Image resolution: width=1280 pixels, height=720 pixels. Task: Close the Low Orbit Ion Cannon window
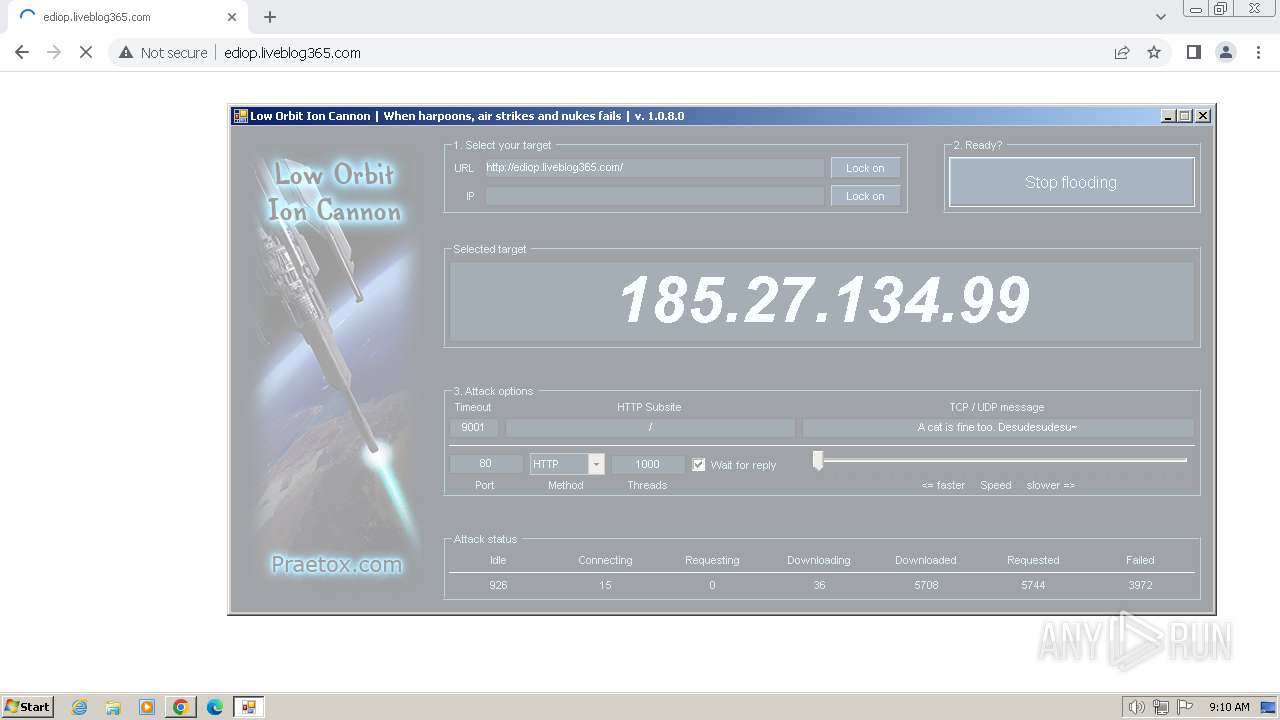(x=1203, y=116)
